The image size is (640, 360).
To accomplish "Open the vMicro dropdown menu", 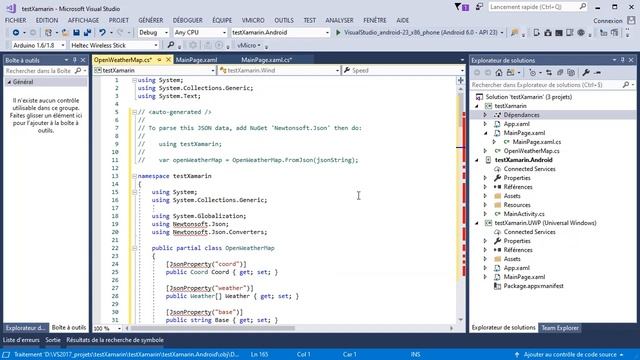I will point(249,45).
